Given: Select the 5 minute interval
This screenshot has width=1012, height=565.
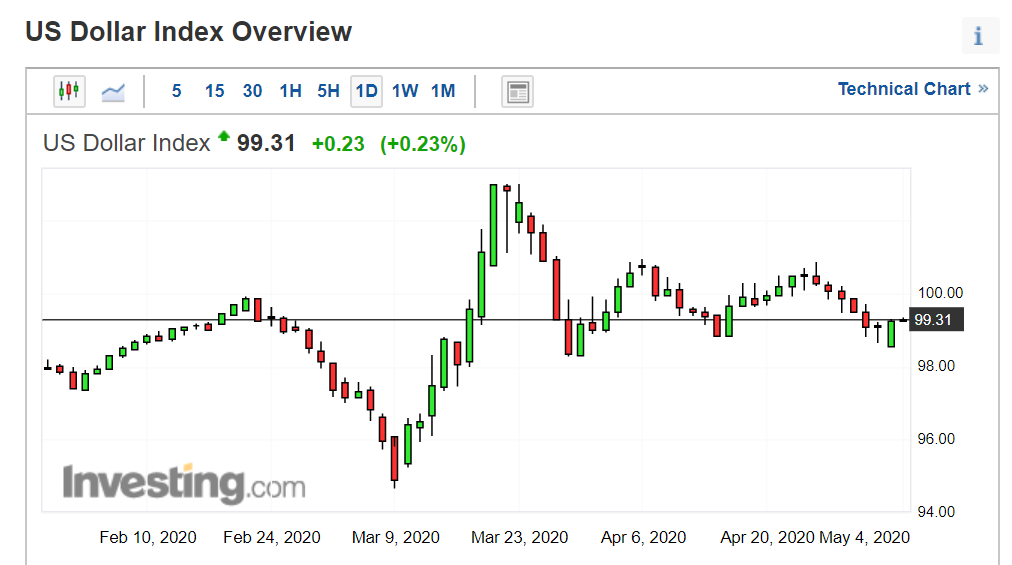Looking at the screenshot, I should click(176, 91).
